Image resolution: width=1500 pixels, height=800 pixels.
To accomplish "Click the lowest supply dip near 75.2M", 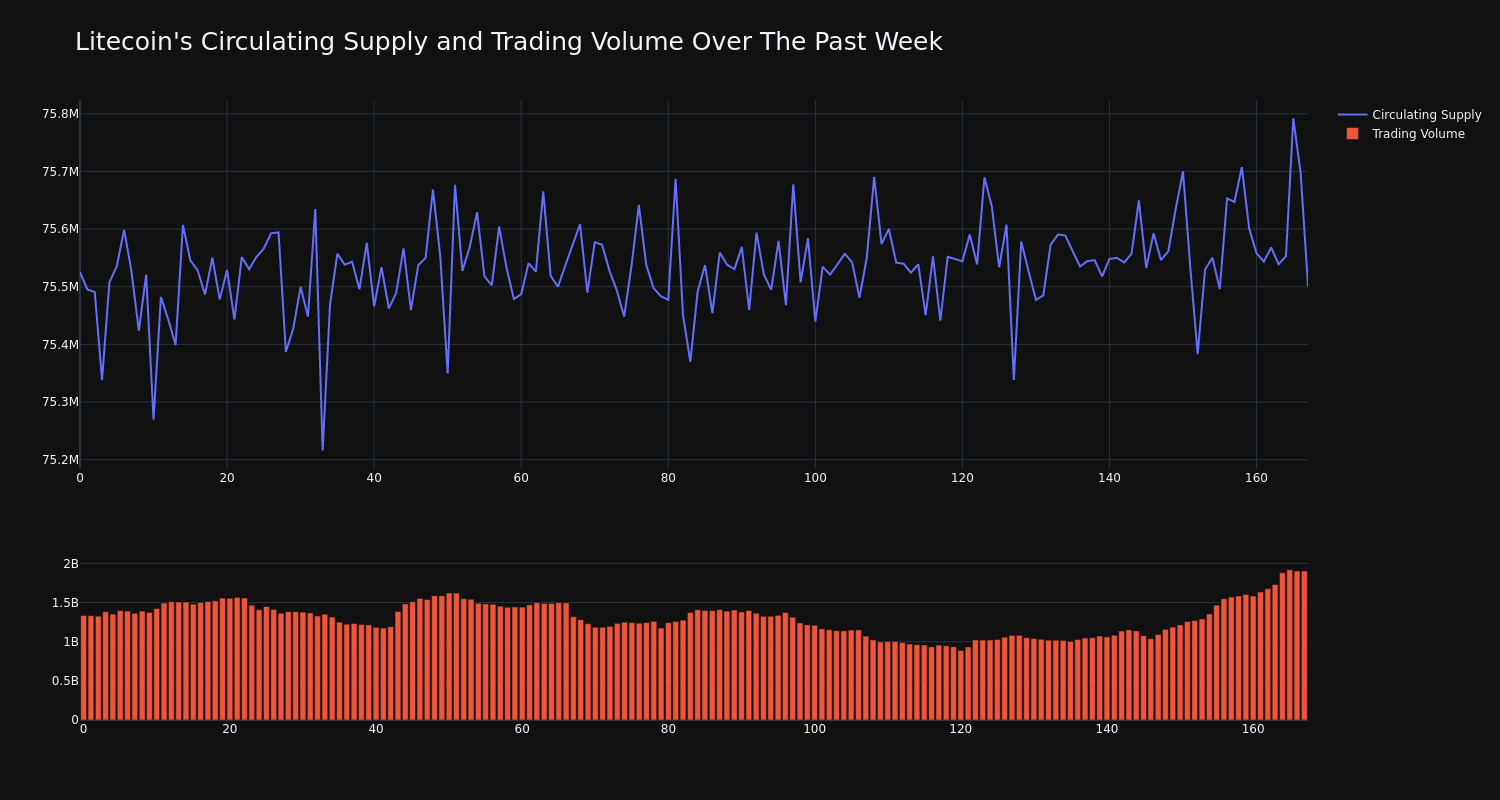I will pos(322,449).
